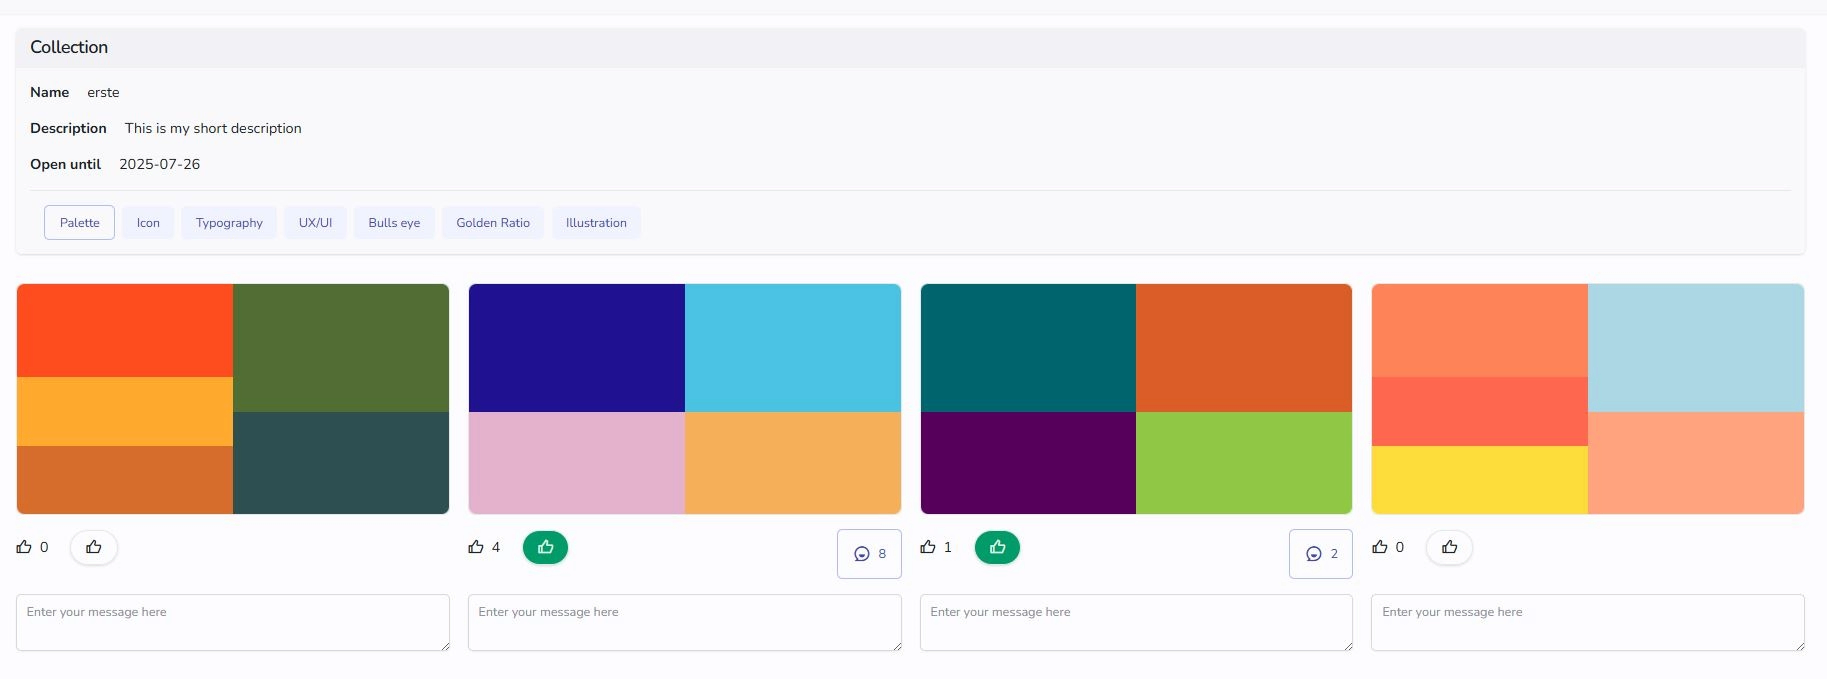Click the dark slate teal swatch
Viewport: 1827px width, 679px height.
pyautogui.click(x=341, y=463)
